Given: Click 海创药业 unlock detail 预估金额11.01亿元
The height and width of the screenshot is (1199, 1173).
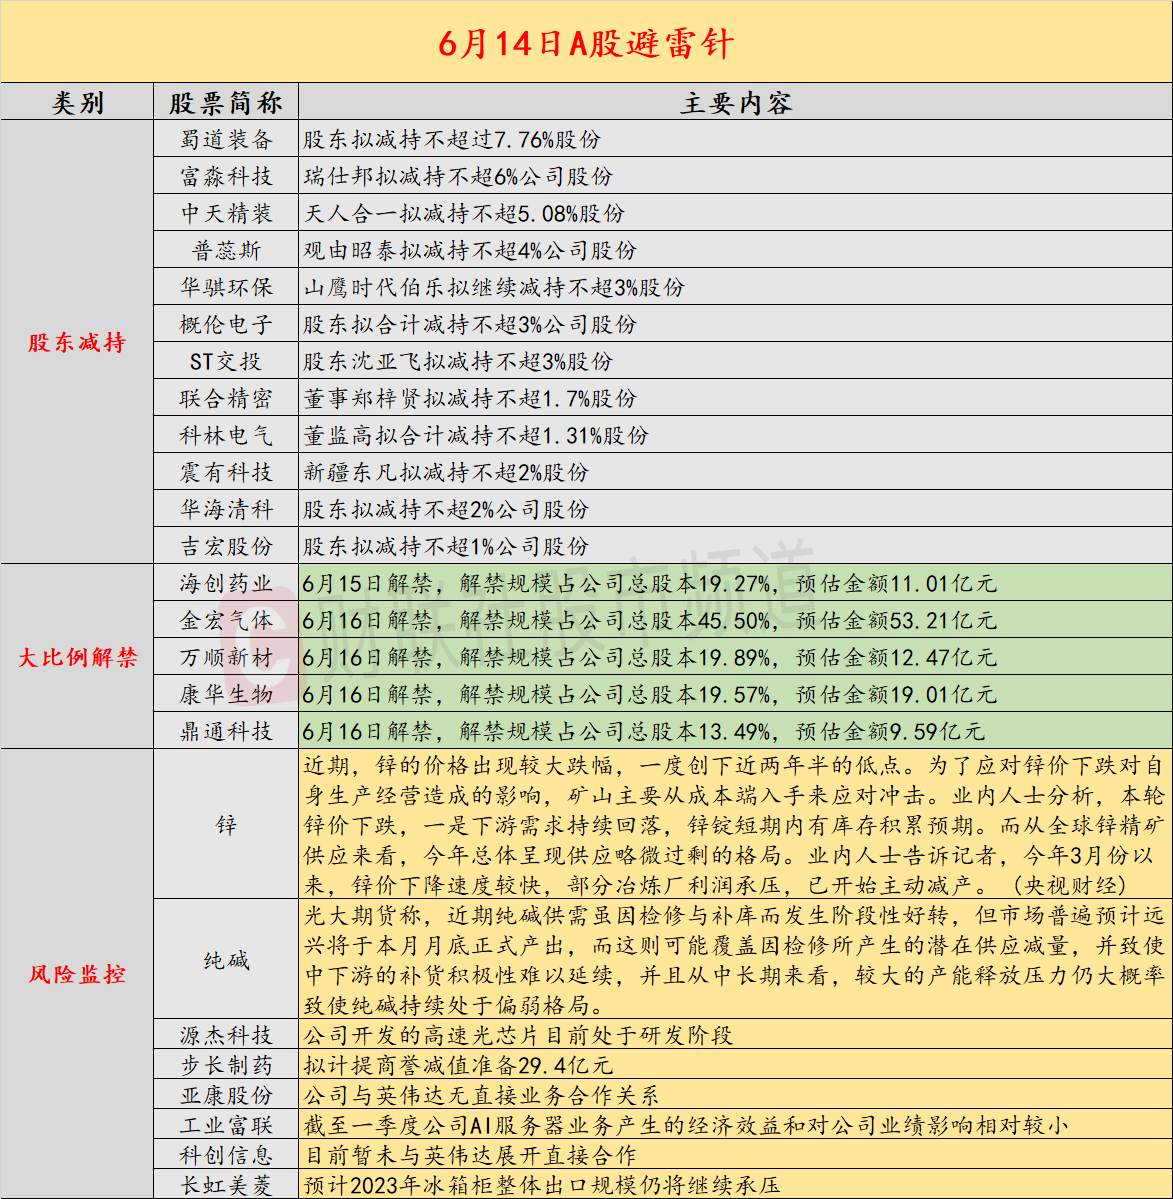Looking at the screenshot, I should pyautogui.click(x=896, y=583).
